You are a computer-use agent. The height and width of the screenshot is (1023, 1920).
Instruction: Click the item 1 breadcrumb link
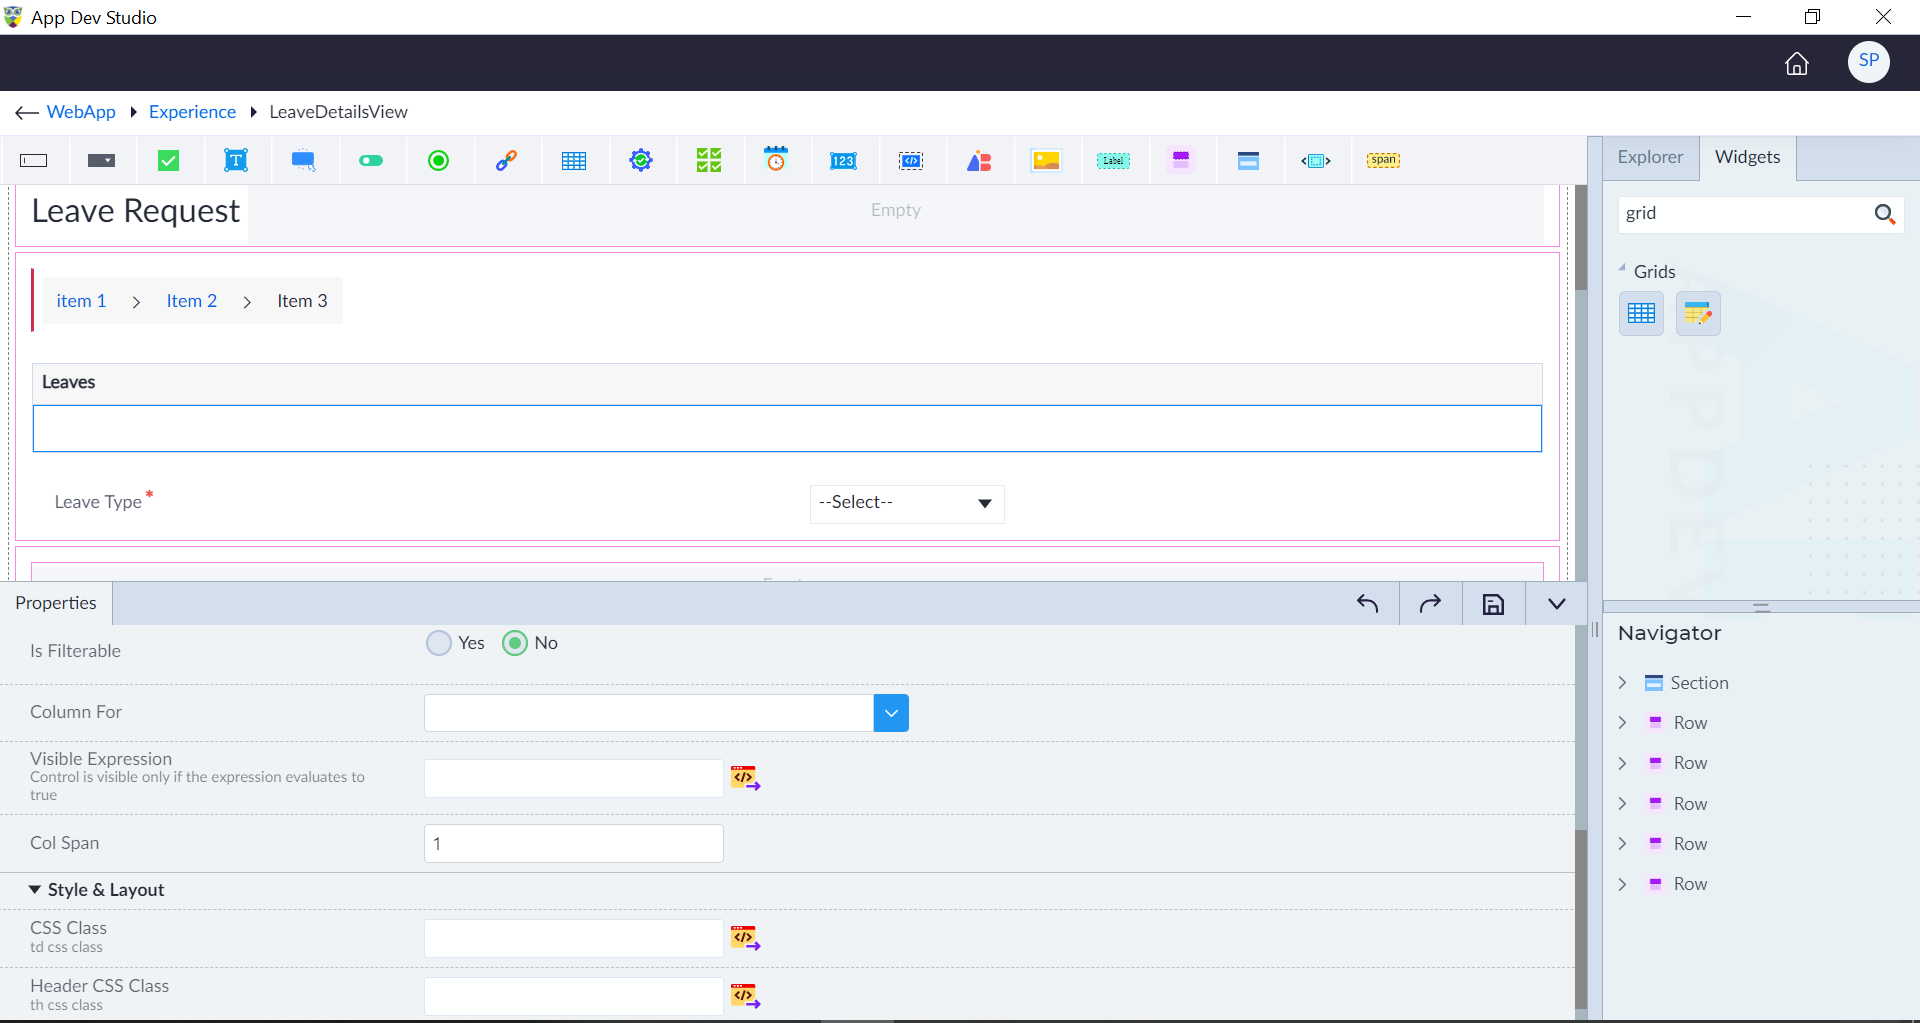coord(81,301)
